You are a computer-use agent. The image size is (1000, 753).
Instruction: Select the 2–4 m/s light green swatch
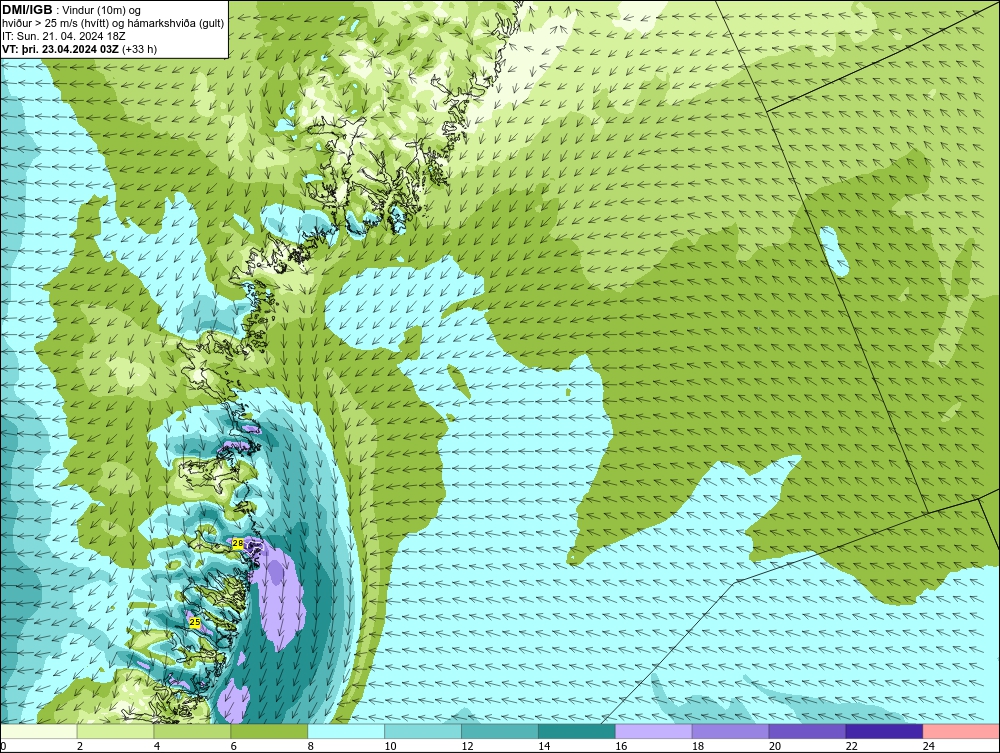point(115,731)
